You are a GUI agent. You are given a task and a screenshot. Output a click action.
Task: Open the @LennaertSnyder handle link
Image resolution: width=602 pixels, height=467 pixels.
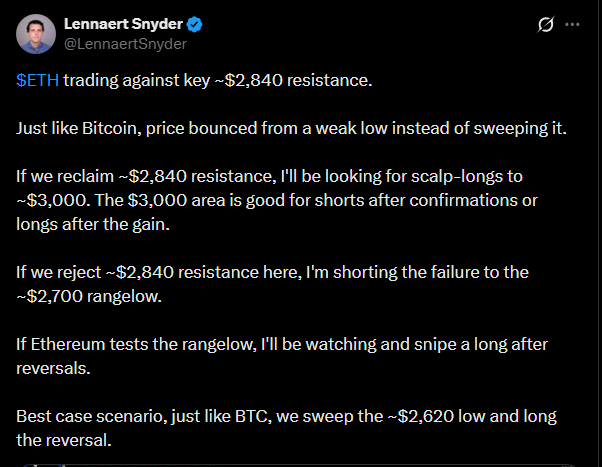[125, 43]
